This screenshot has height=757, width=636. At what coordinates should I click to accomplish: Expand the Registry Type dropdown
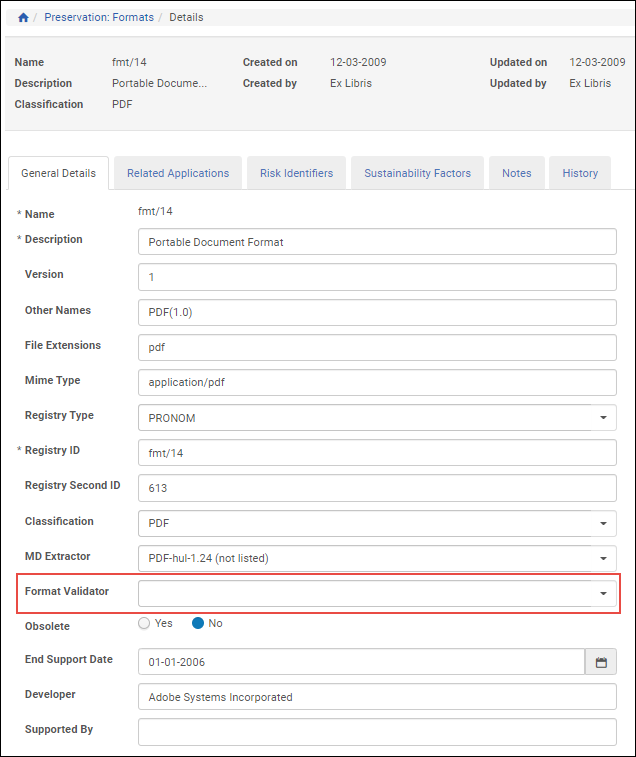(603, 418)
